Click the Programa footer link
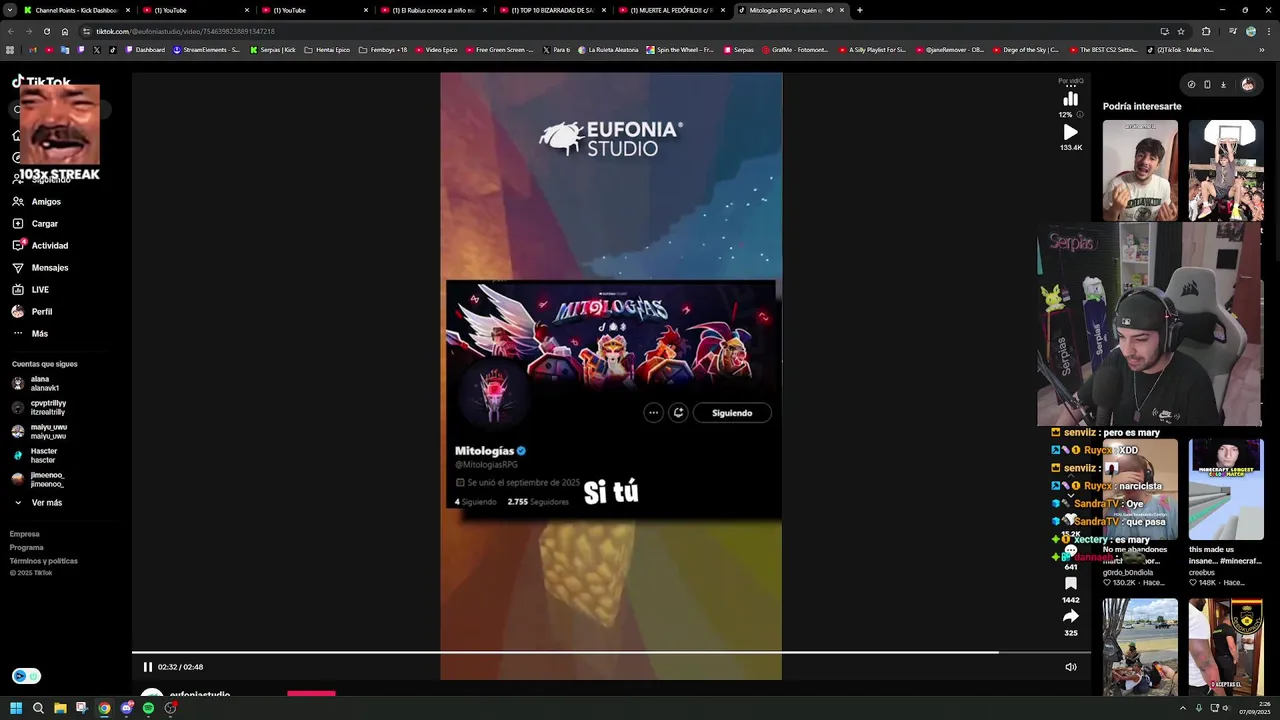The image size is (1280, 720). [27, 548]
